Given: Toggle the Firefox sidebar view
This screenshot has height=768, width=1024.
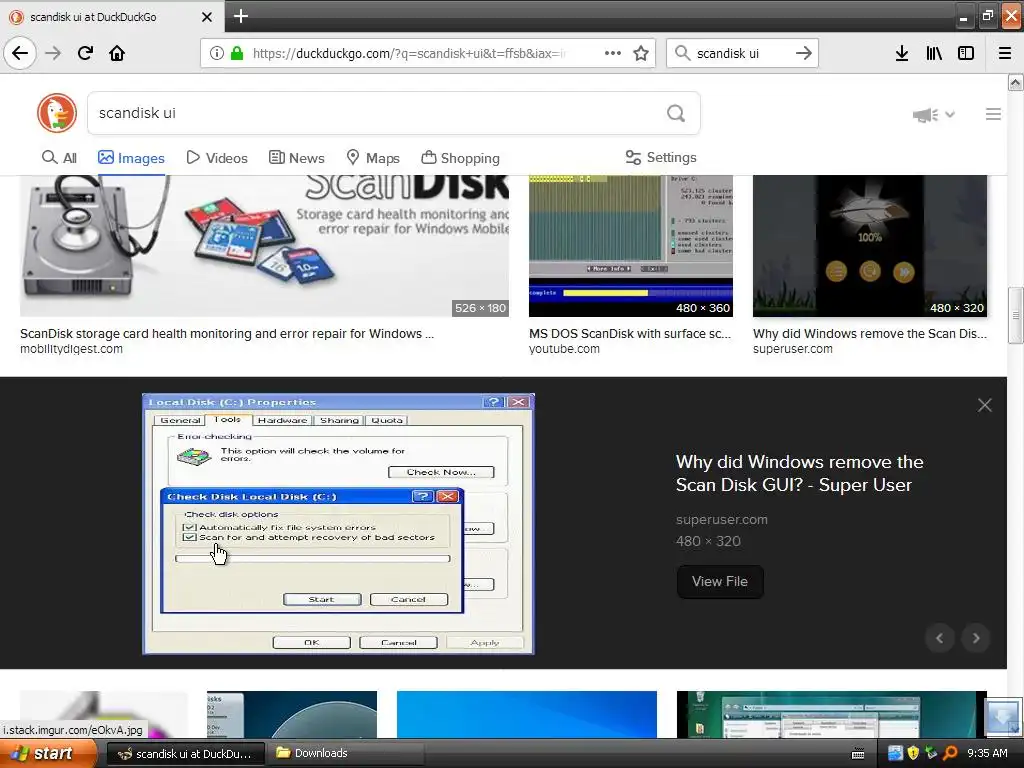Looking at the screenshot, I should [x=966, y=53].
